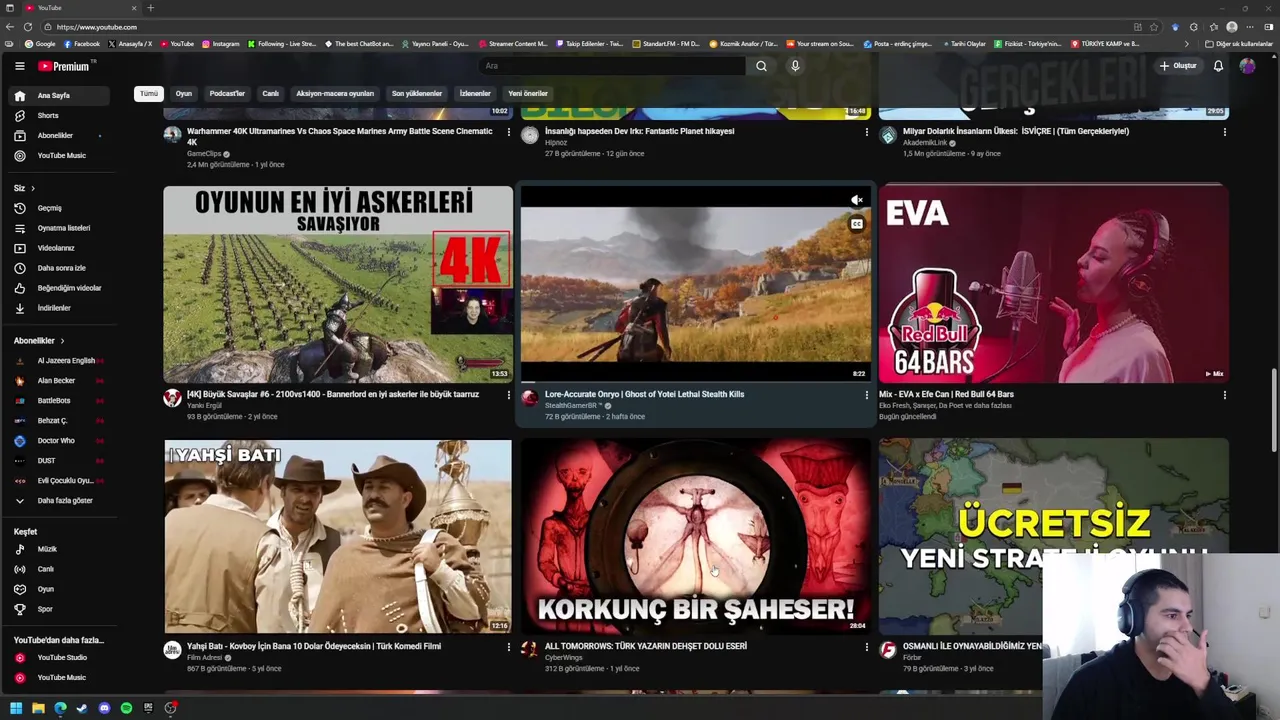Open Steam from the taskbar
Viewport: 1280px width, 720px height.
[82, 708]
